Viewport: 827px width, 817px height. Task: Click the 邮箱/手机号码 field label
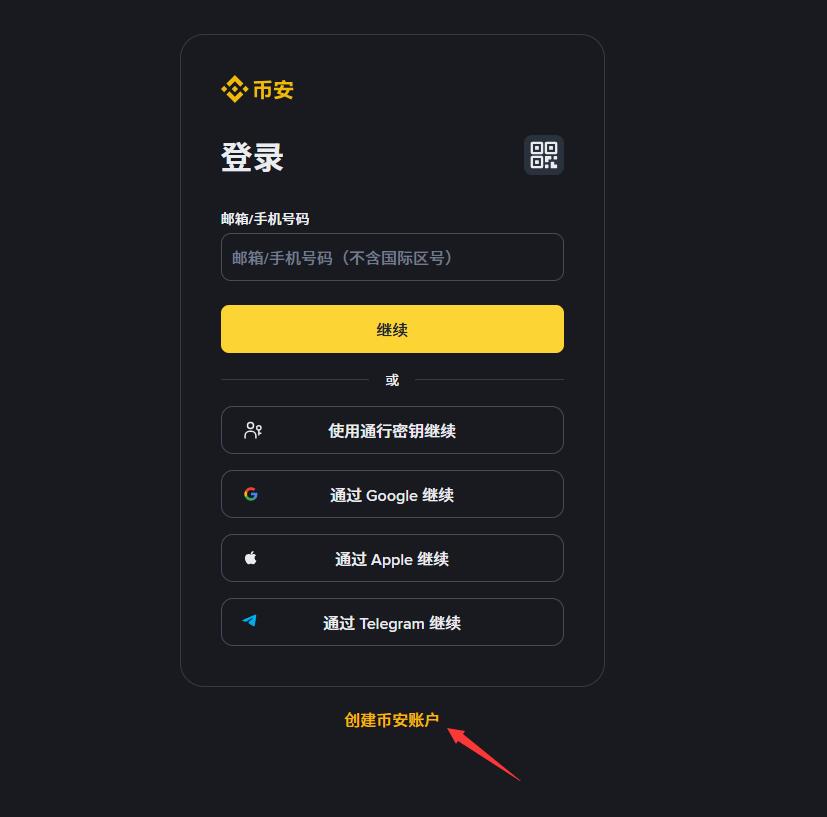(265, 219)
